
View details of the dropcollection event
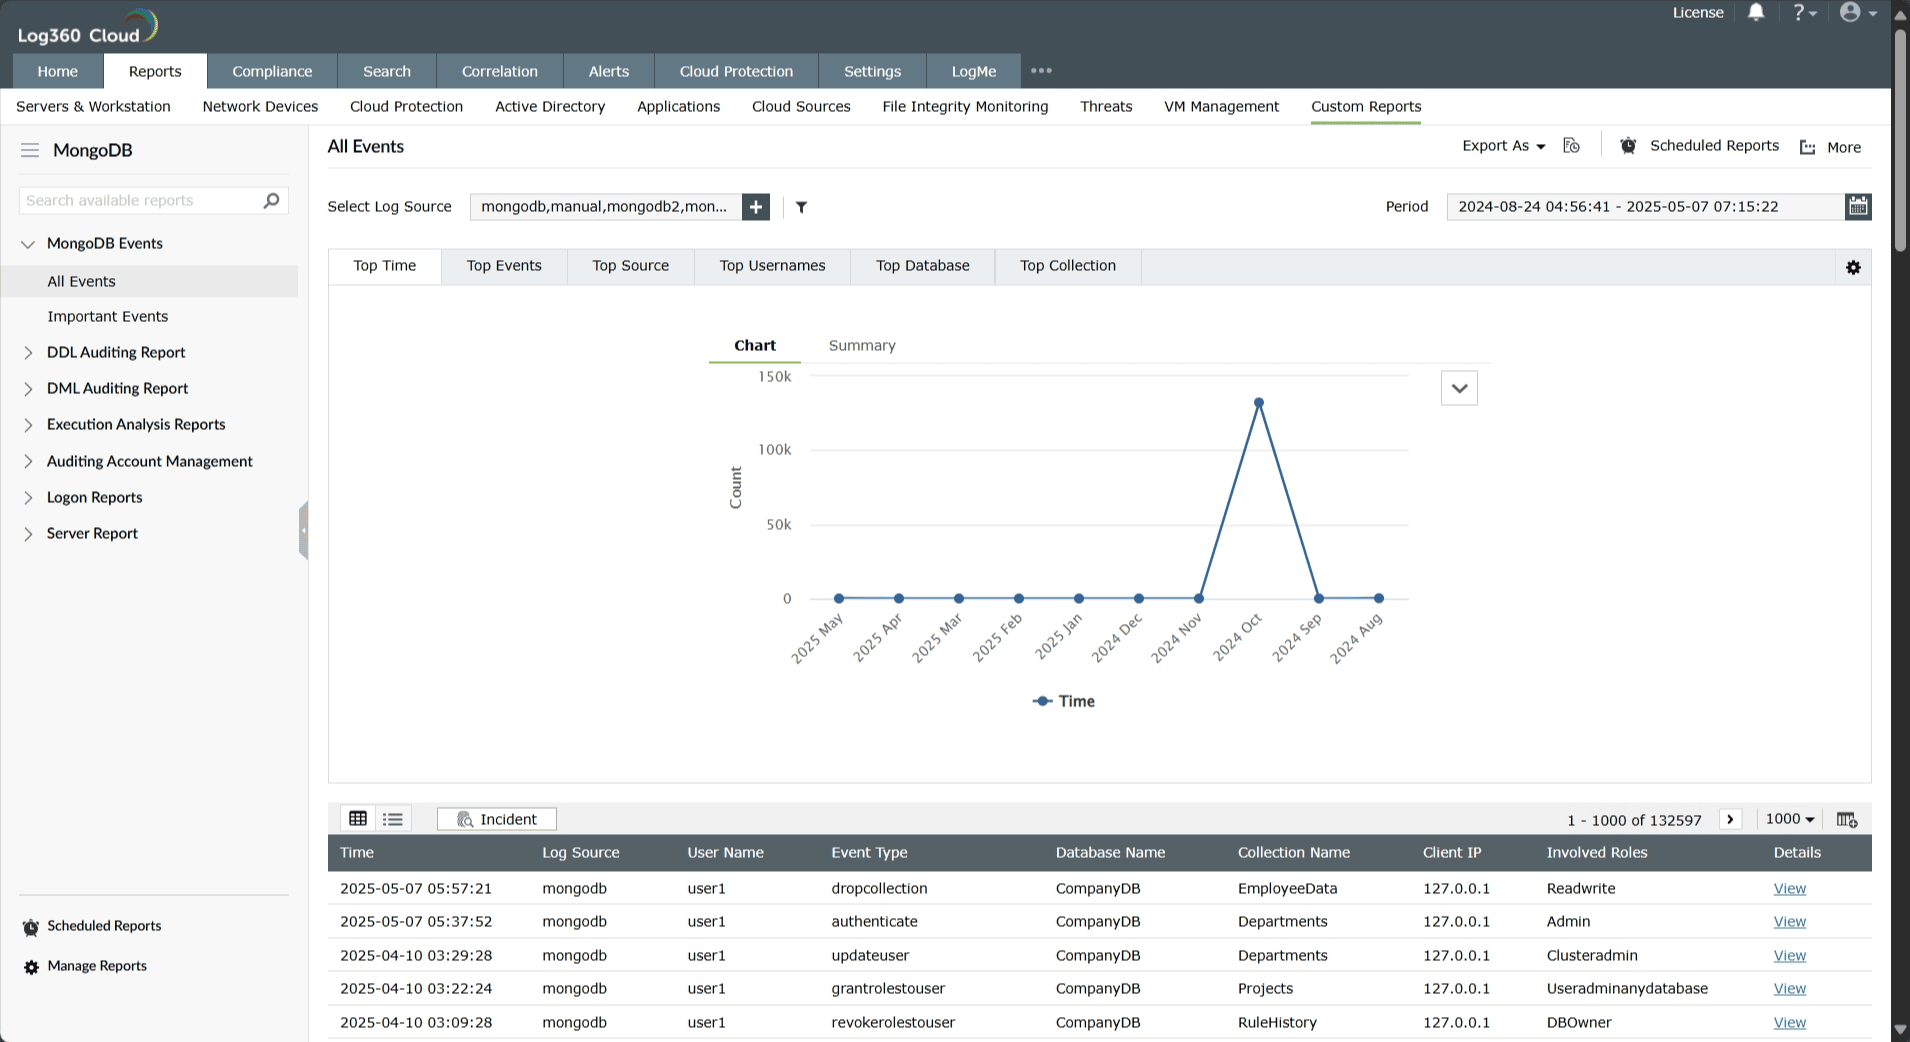pos(1789,888)
